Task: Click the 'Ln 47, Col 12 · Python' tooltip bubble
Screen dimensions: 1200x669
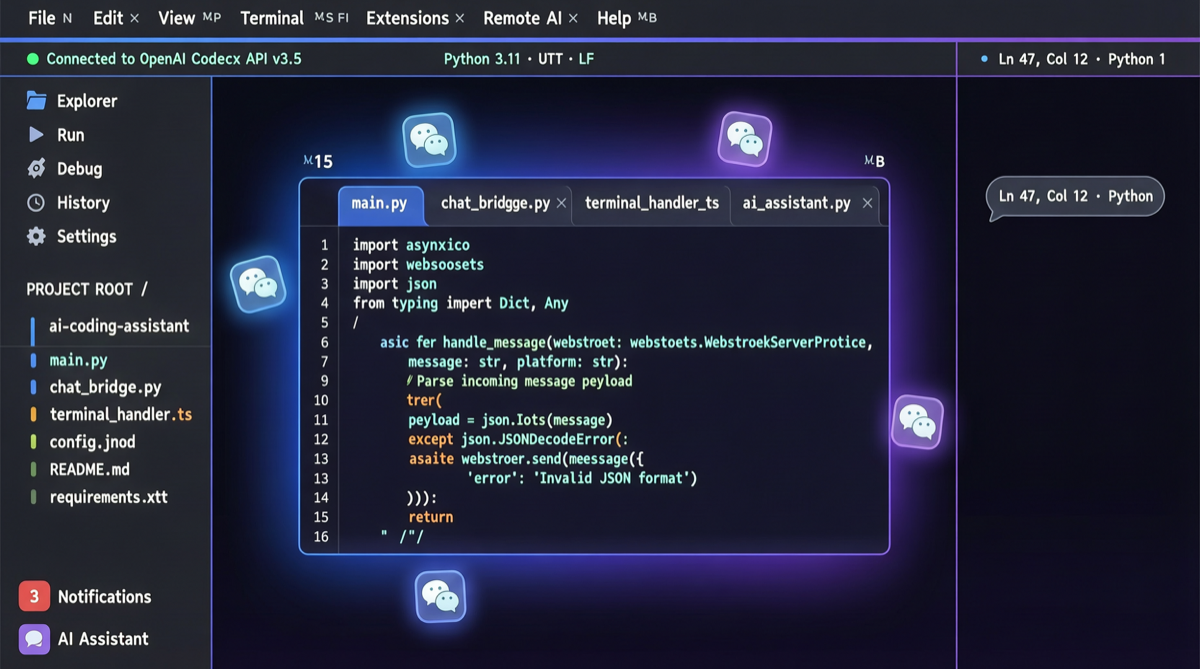Action: (x=1075, y=197)
